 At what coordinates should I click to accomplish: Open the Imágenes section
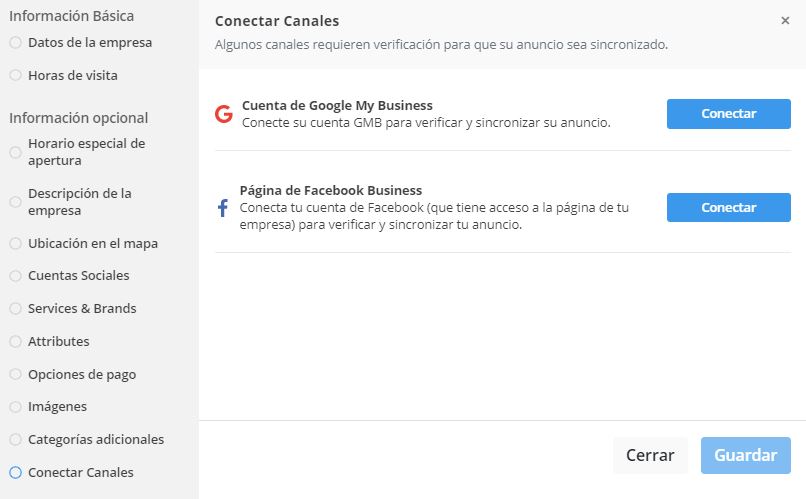click(57, 407)
